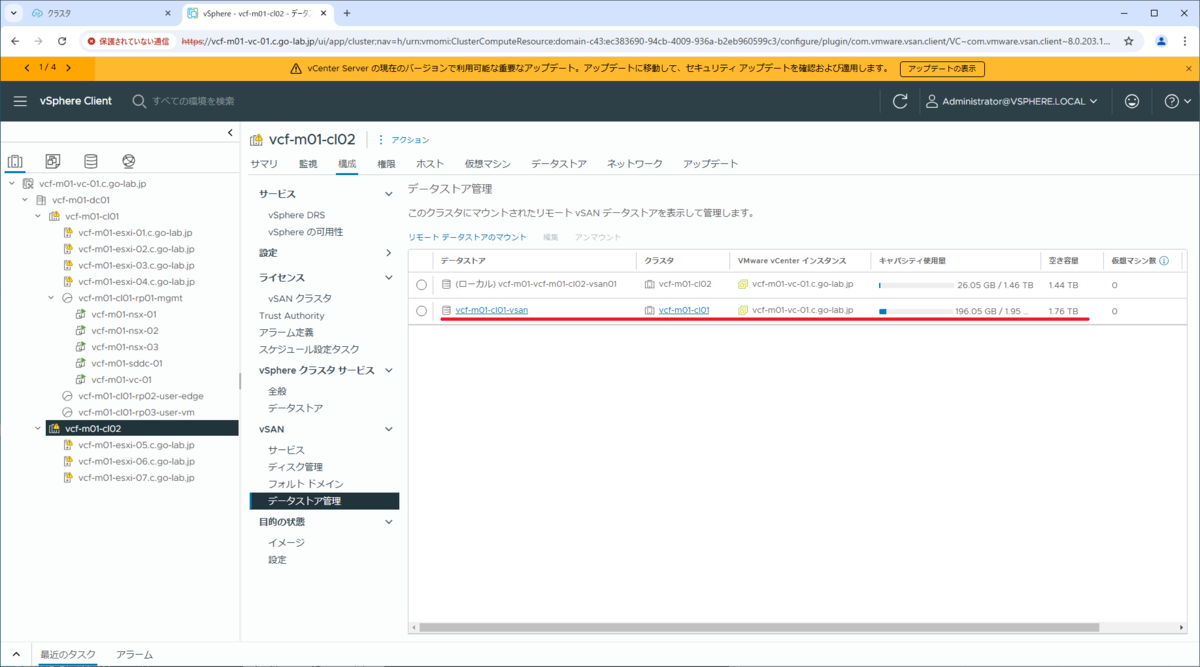Click the horizontal scrollbar below the datastore table
The image size is (1200, 667).
758,628
